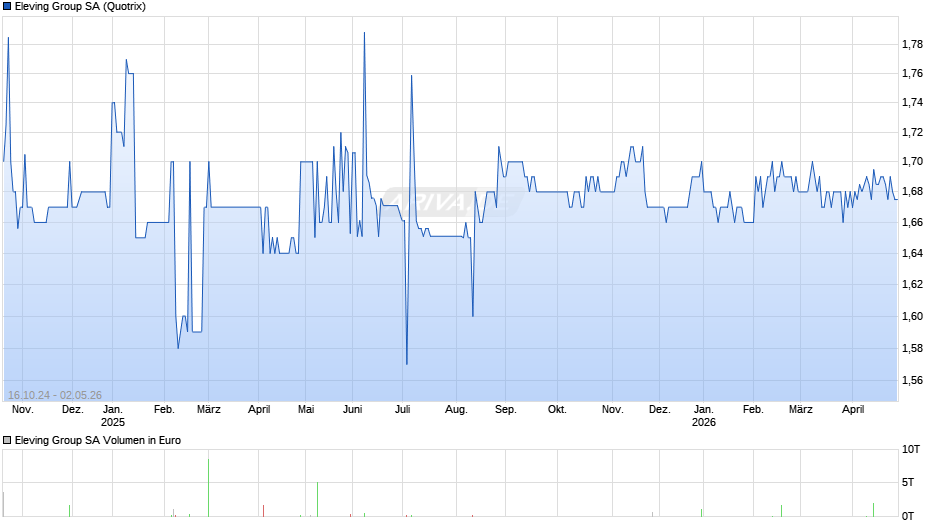Screen dimensions: 940x526
Task: Click the 'Juni' month label
Action: coord(352,410)
